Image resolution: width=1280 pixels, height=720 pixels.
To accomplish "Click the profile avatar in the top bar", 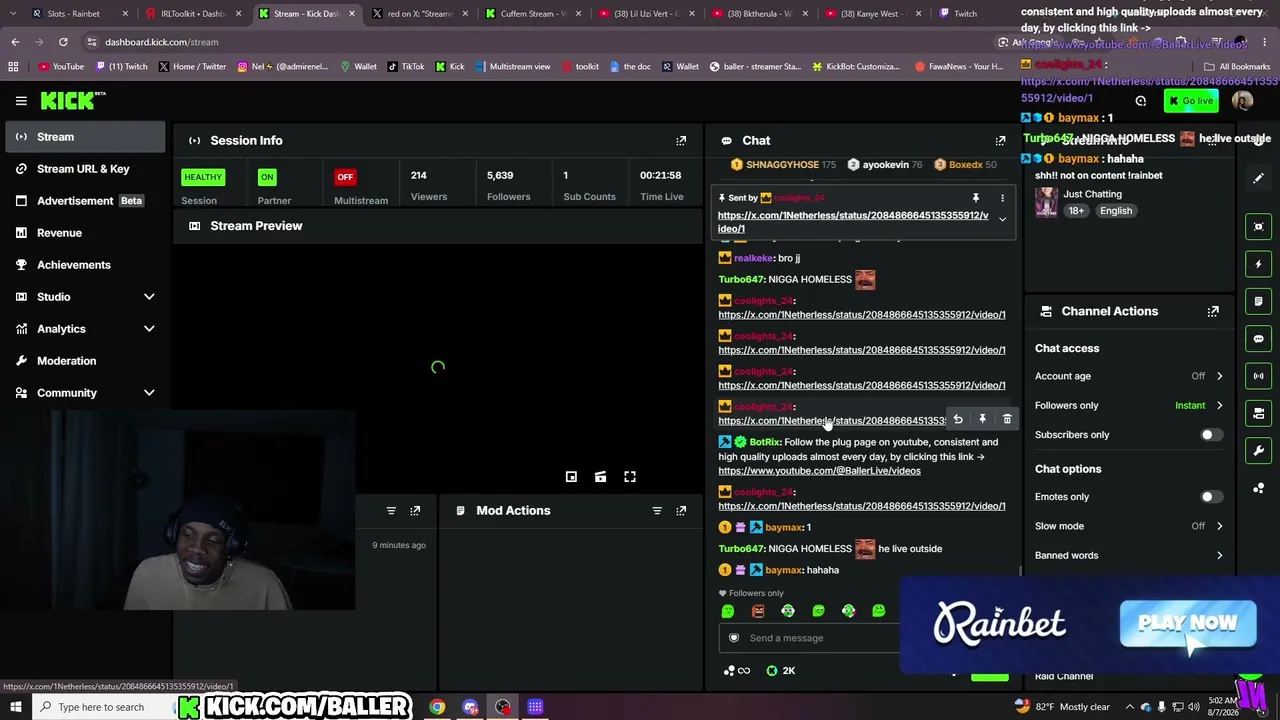I will (1242, 101).
